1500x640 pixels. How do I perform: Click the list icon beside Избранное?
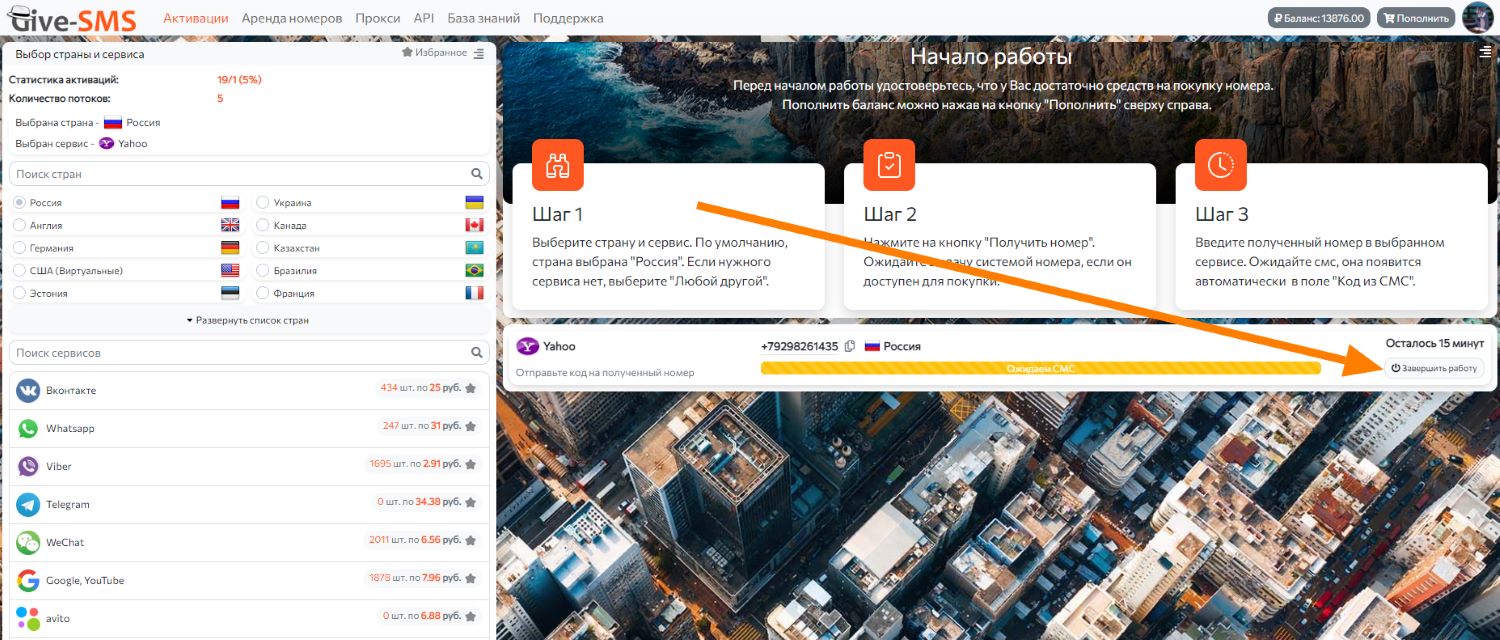(x=479, y=54)
